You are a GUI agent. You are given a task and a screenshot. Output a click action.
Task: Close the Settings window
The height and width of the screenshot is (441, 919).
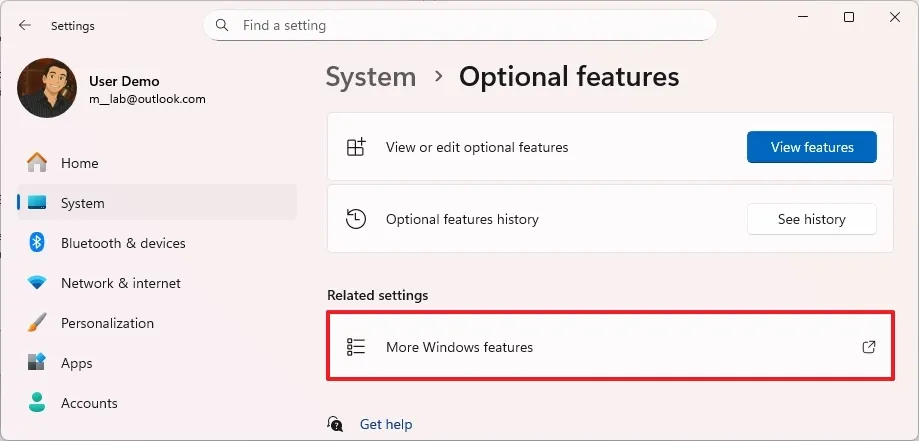pos(894,17)
